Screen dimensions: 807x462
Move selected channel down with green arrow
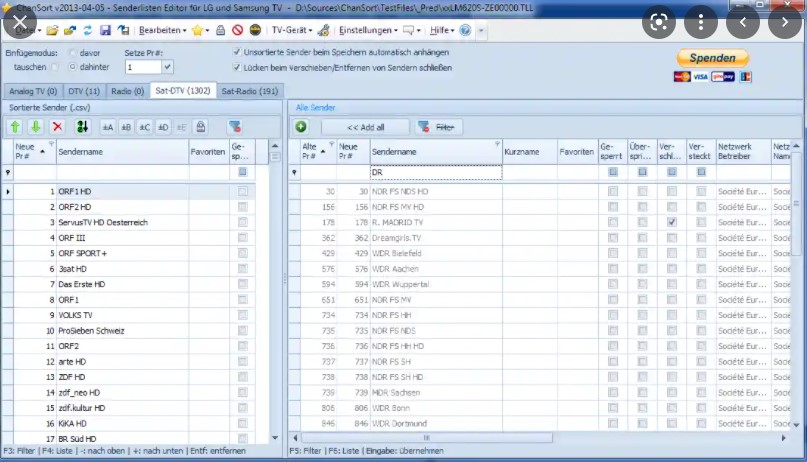point(36,127)
